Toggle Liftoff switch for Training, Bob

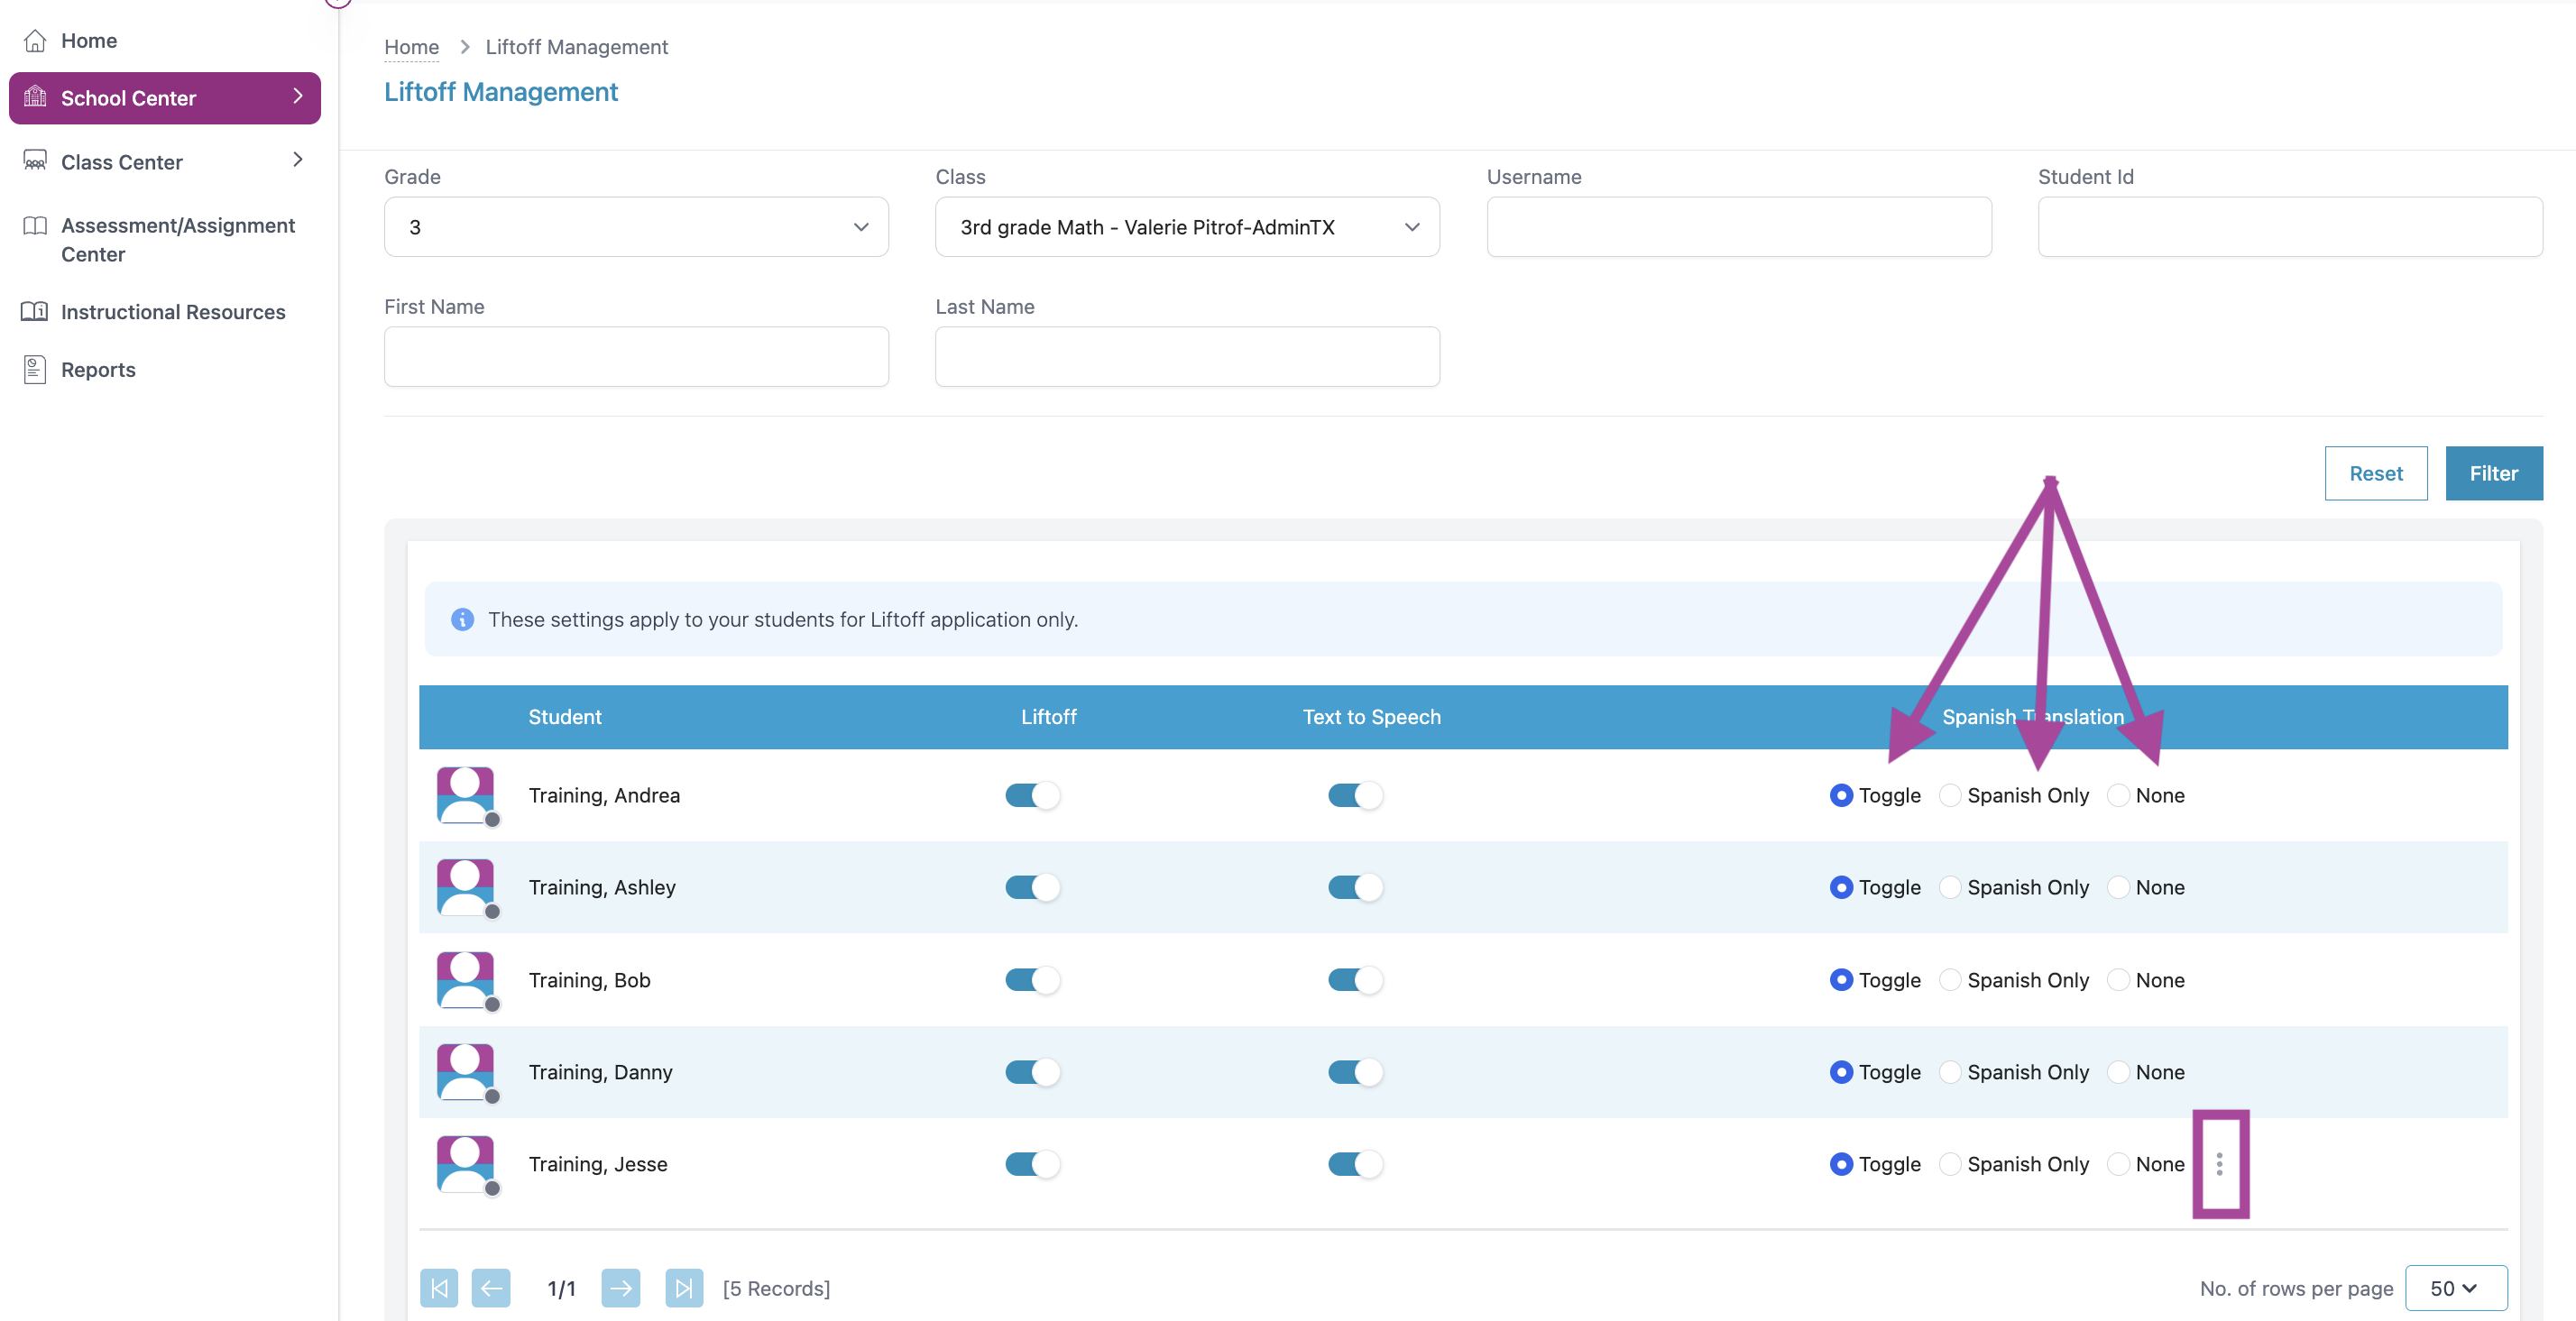click(x=1032, y=980)
